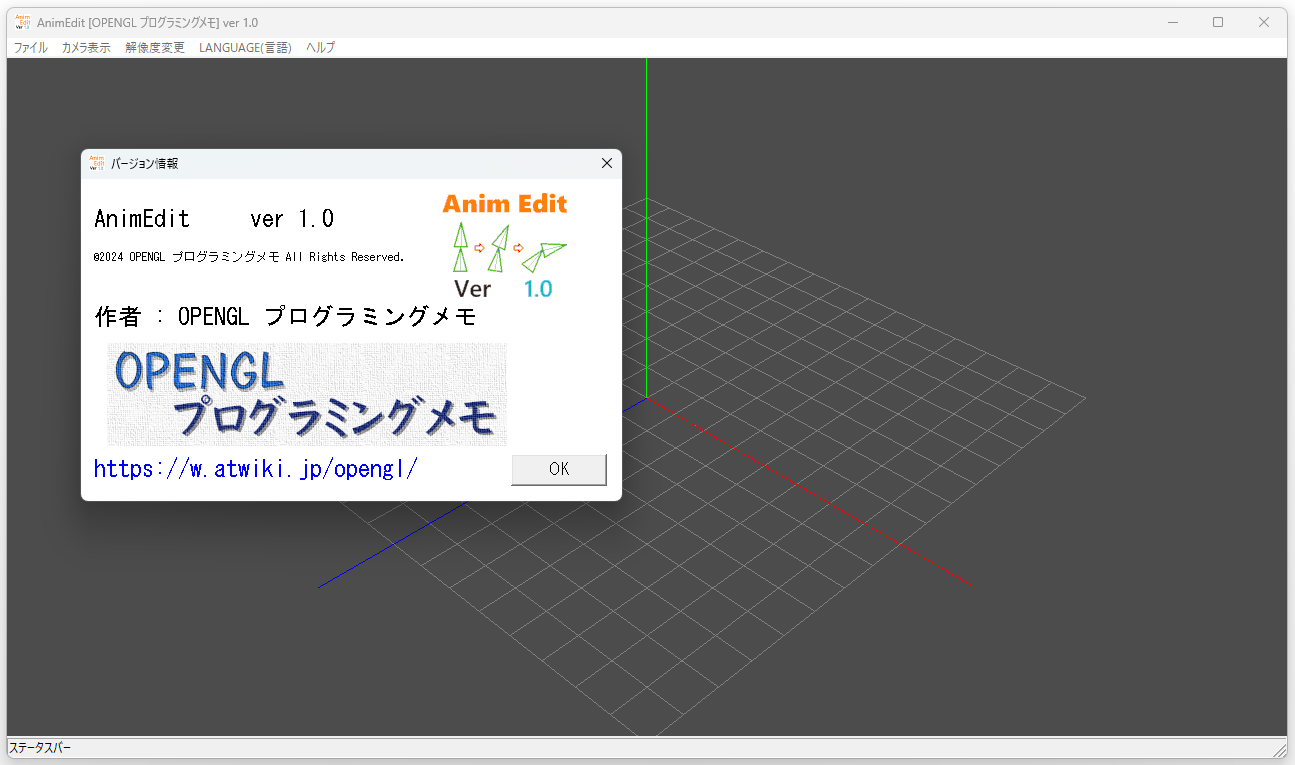Click the AnimEdit icon in the title bar
The image size is (1295, 765).
coord(22,21)
